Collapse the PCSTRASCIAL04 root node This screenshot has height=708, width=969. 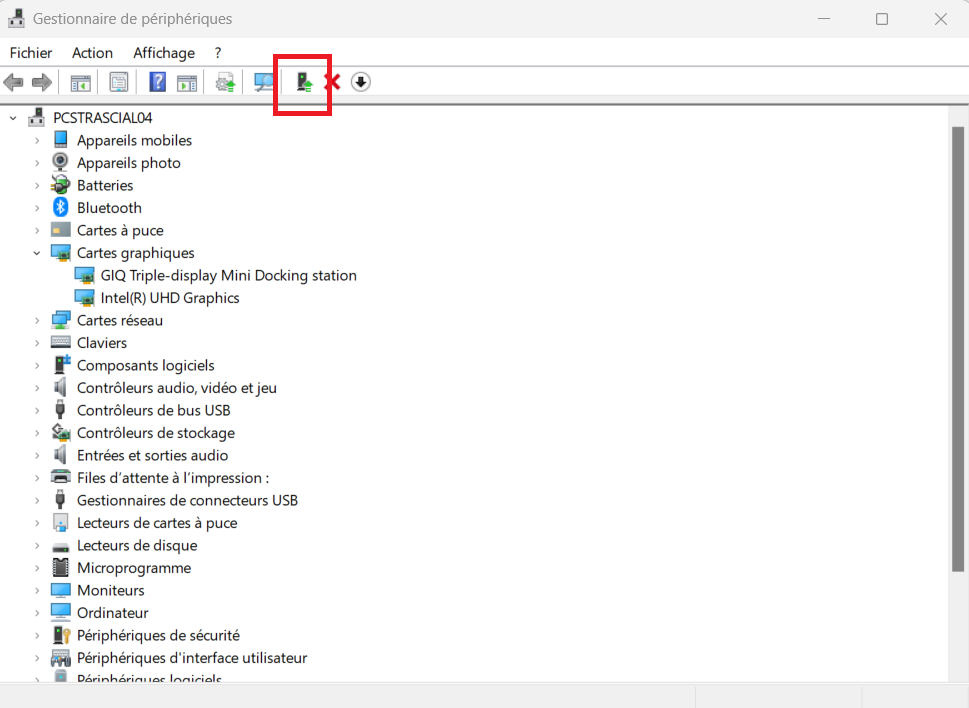(x=13, y=118)
